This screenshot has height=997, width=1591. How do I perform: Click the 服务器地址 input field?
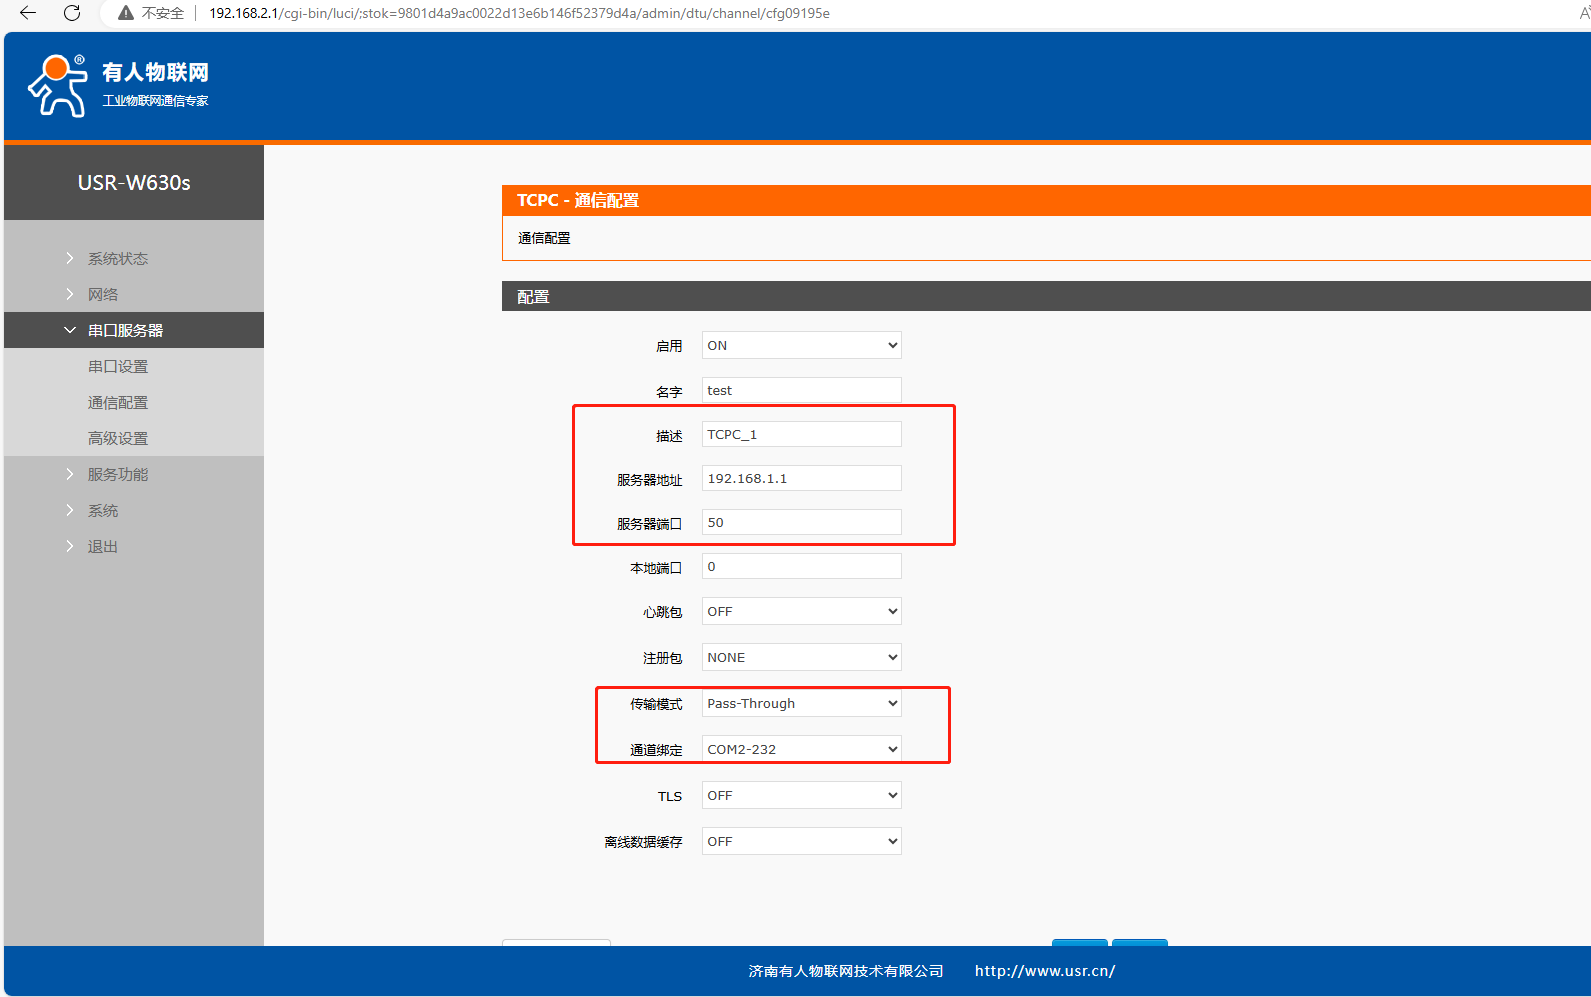click(x=801, y=478)
